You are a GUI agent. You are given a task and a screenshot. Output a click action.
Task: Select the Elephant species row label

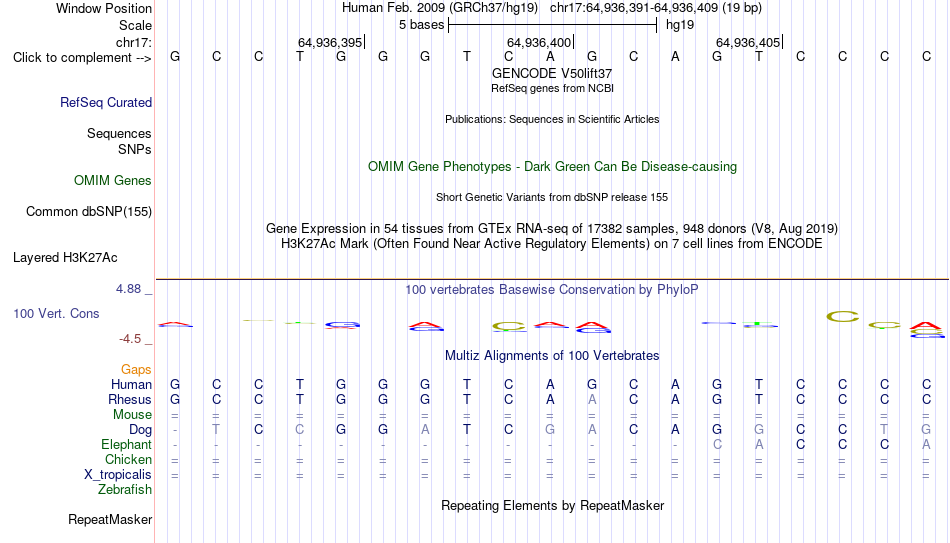tap(127, 445)
